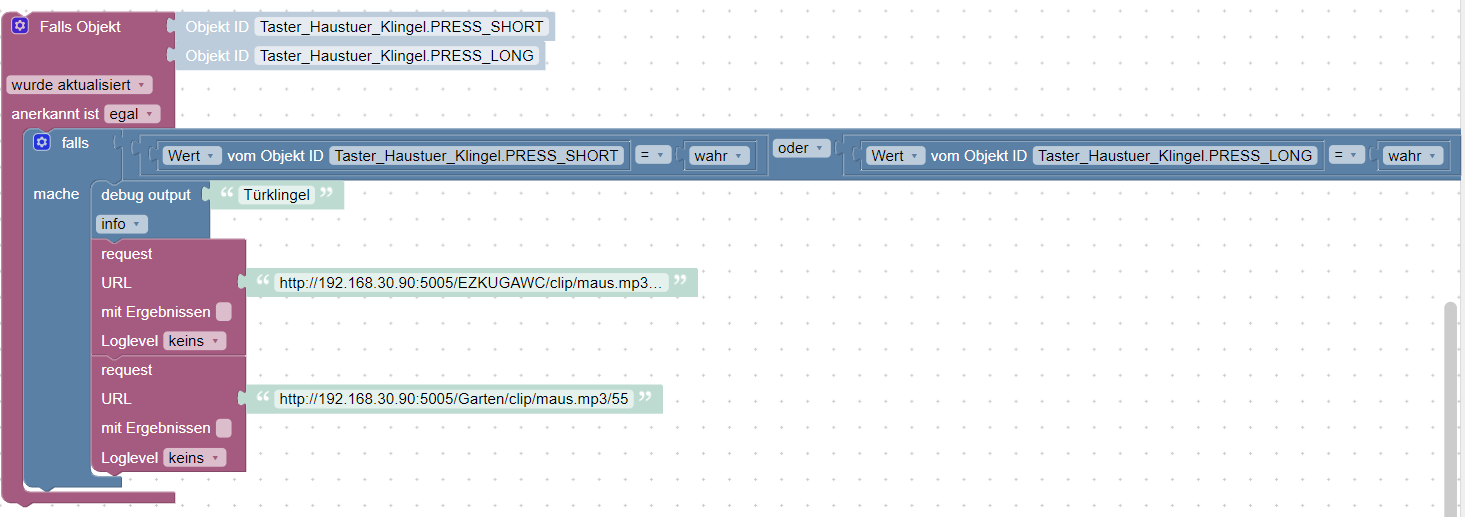The width and height of the screenshot is (1465, 517).
Task: Open the 'oder' logic operator dropdown
Action: click(x=803, y=148)
